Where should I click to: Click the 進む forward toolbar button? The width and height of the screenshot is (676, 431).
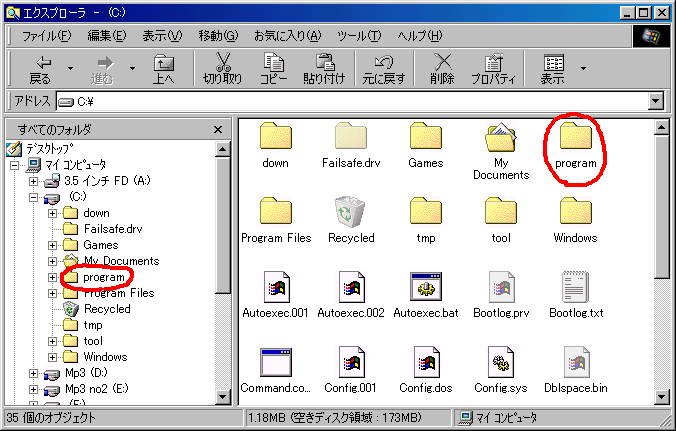[x=102, y=69]
